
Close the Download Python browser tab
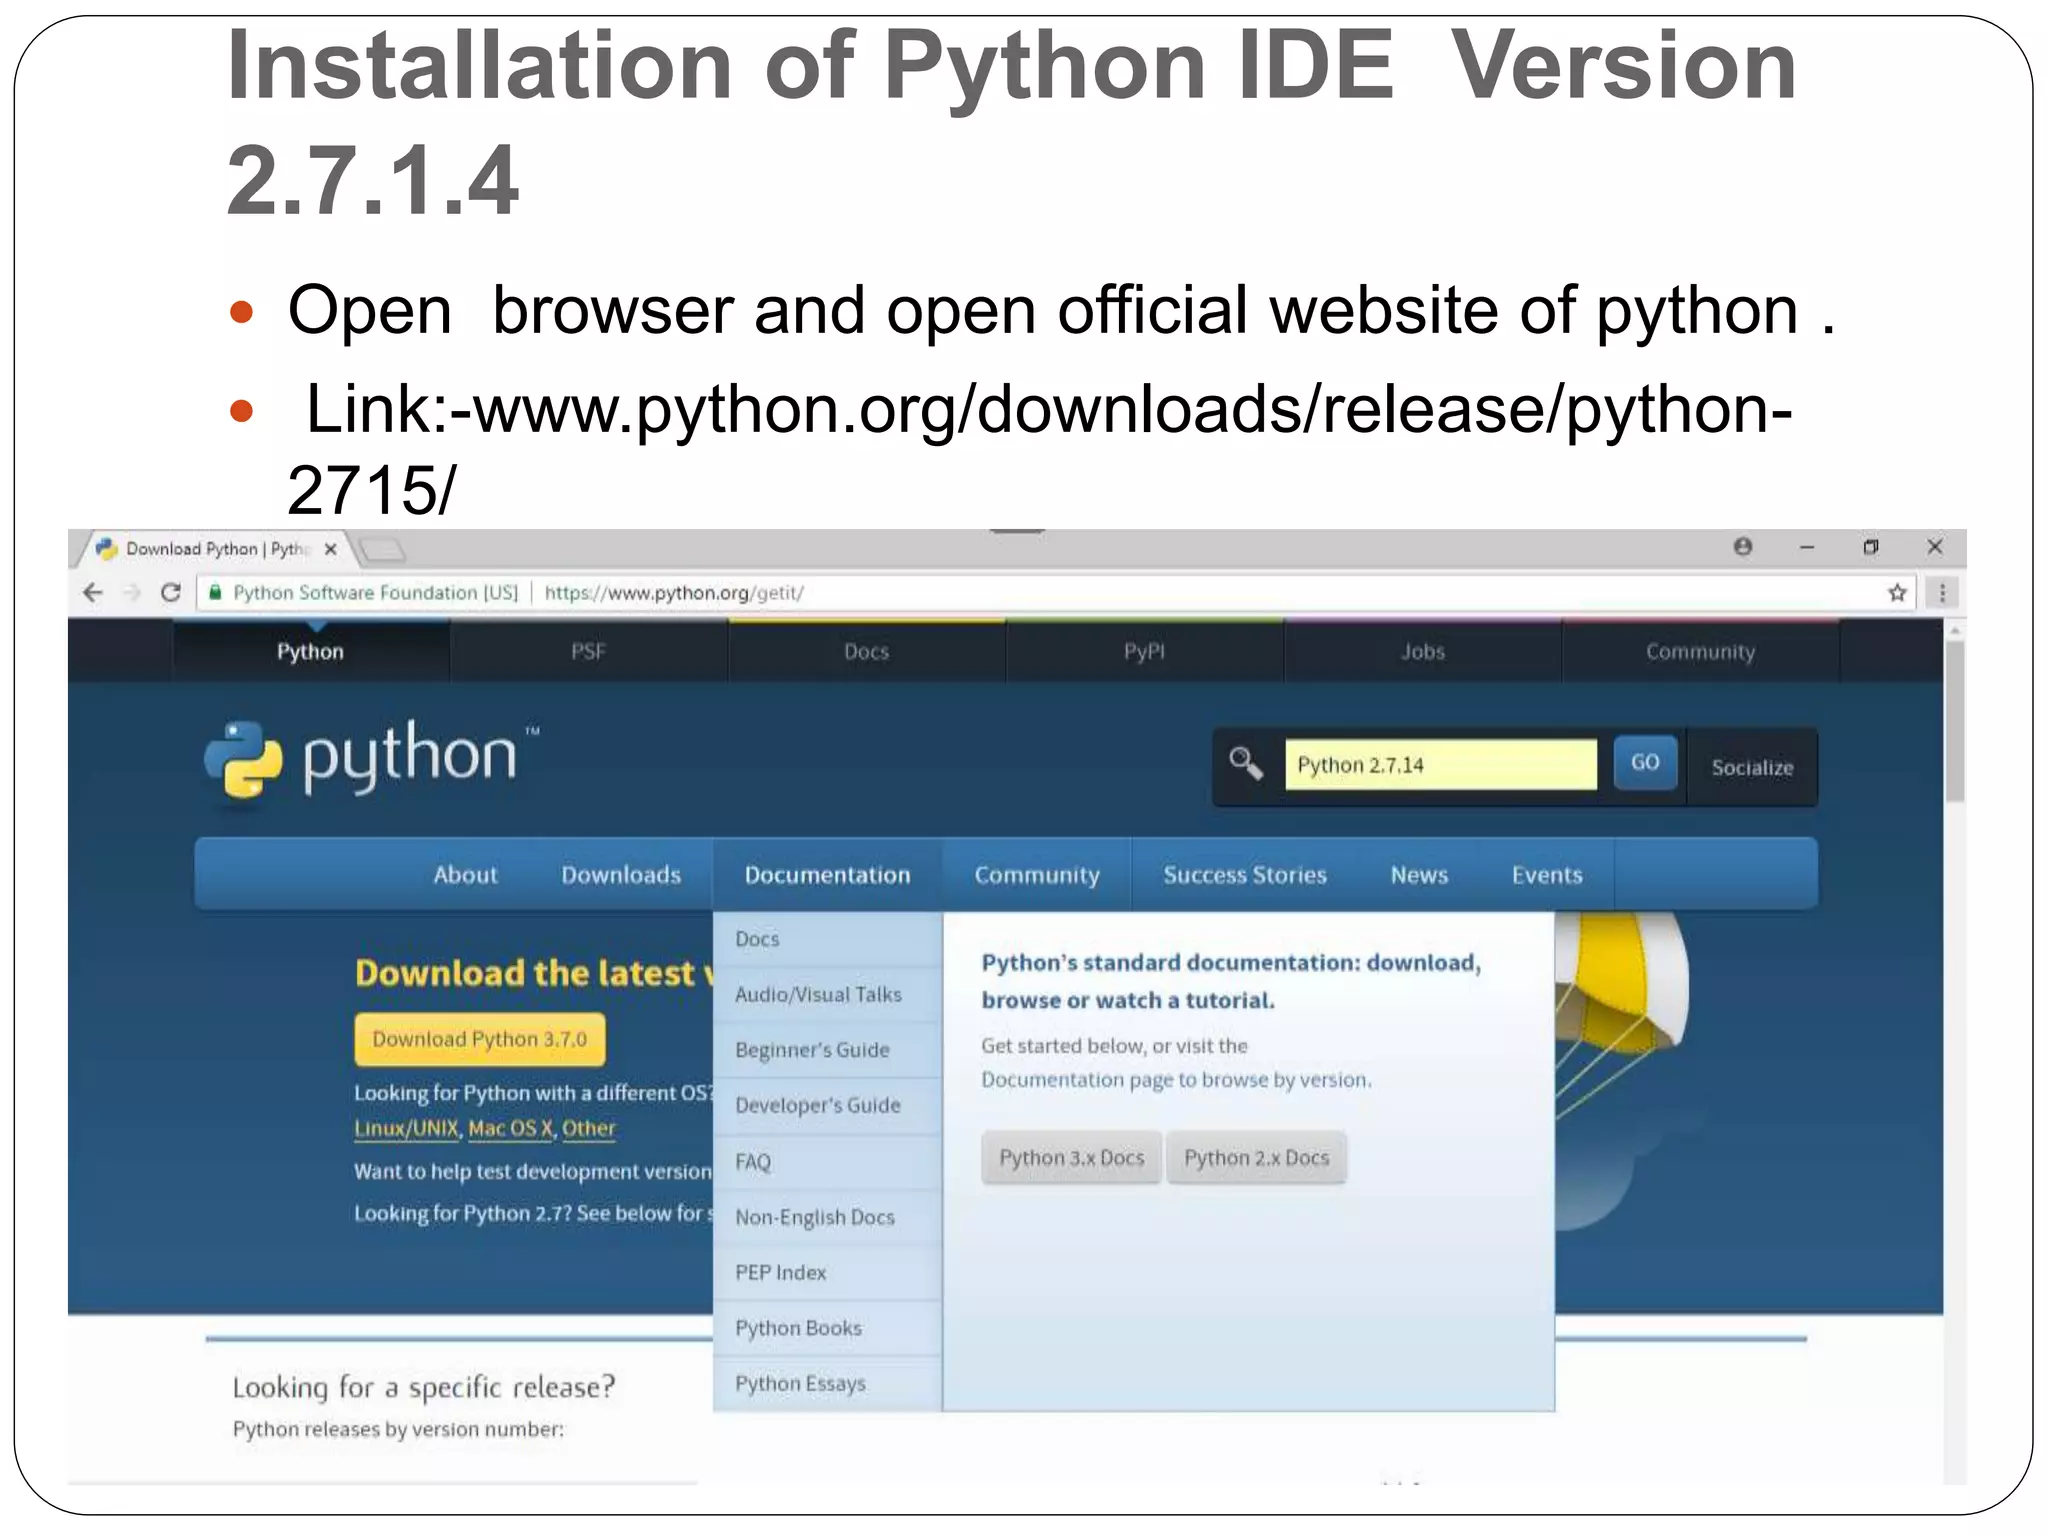(x=331, y=549)
